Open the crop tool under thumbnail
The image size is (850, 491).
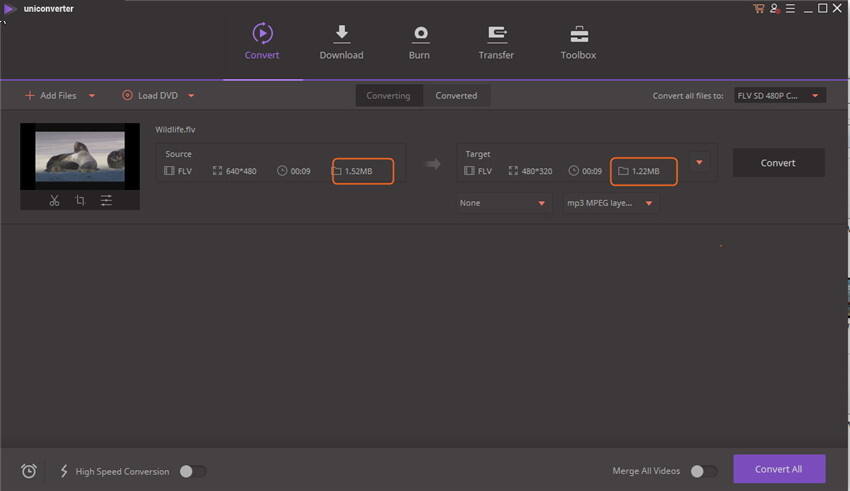point(80,201)
